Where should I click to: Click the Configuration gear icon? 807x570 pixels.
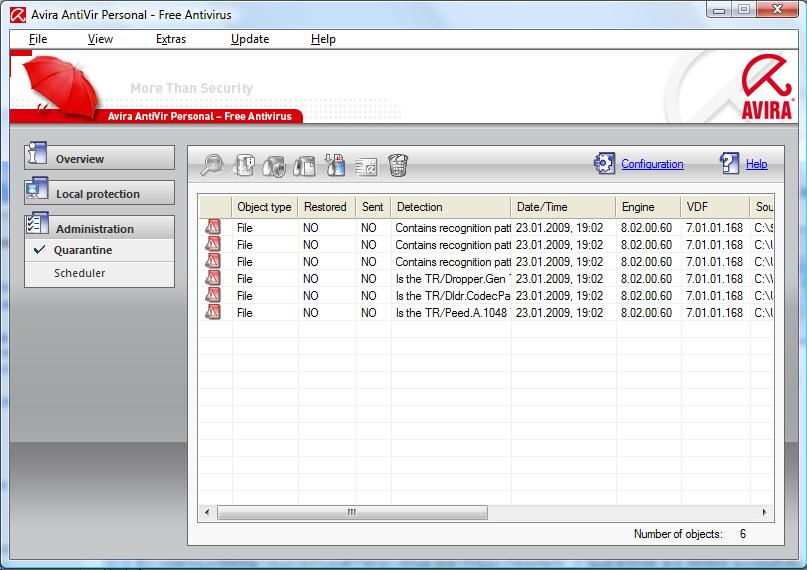click(604, 164)
